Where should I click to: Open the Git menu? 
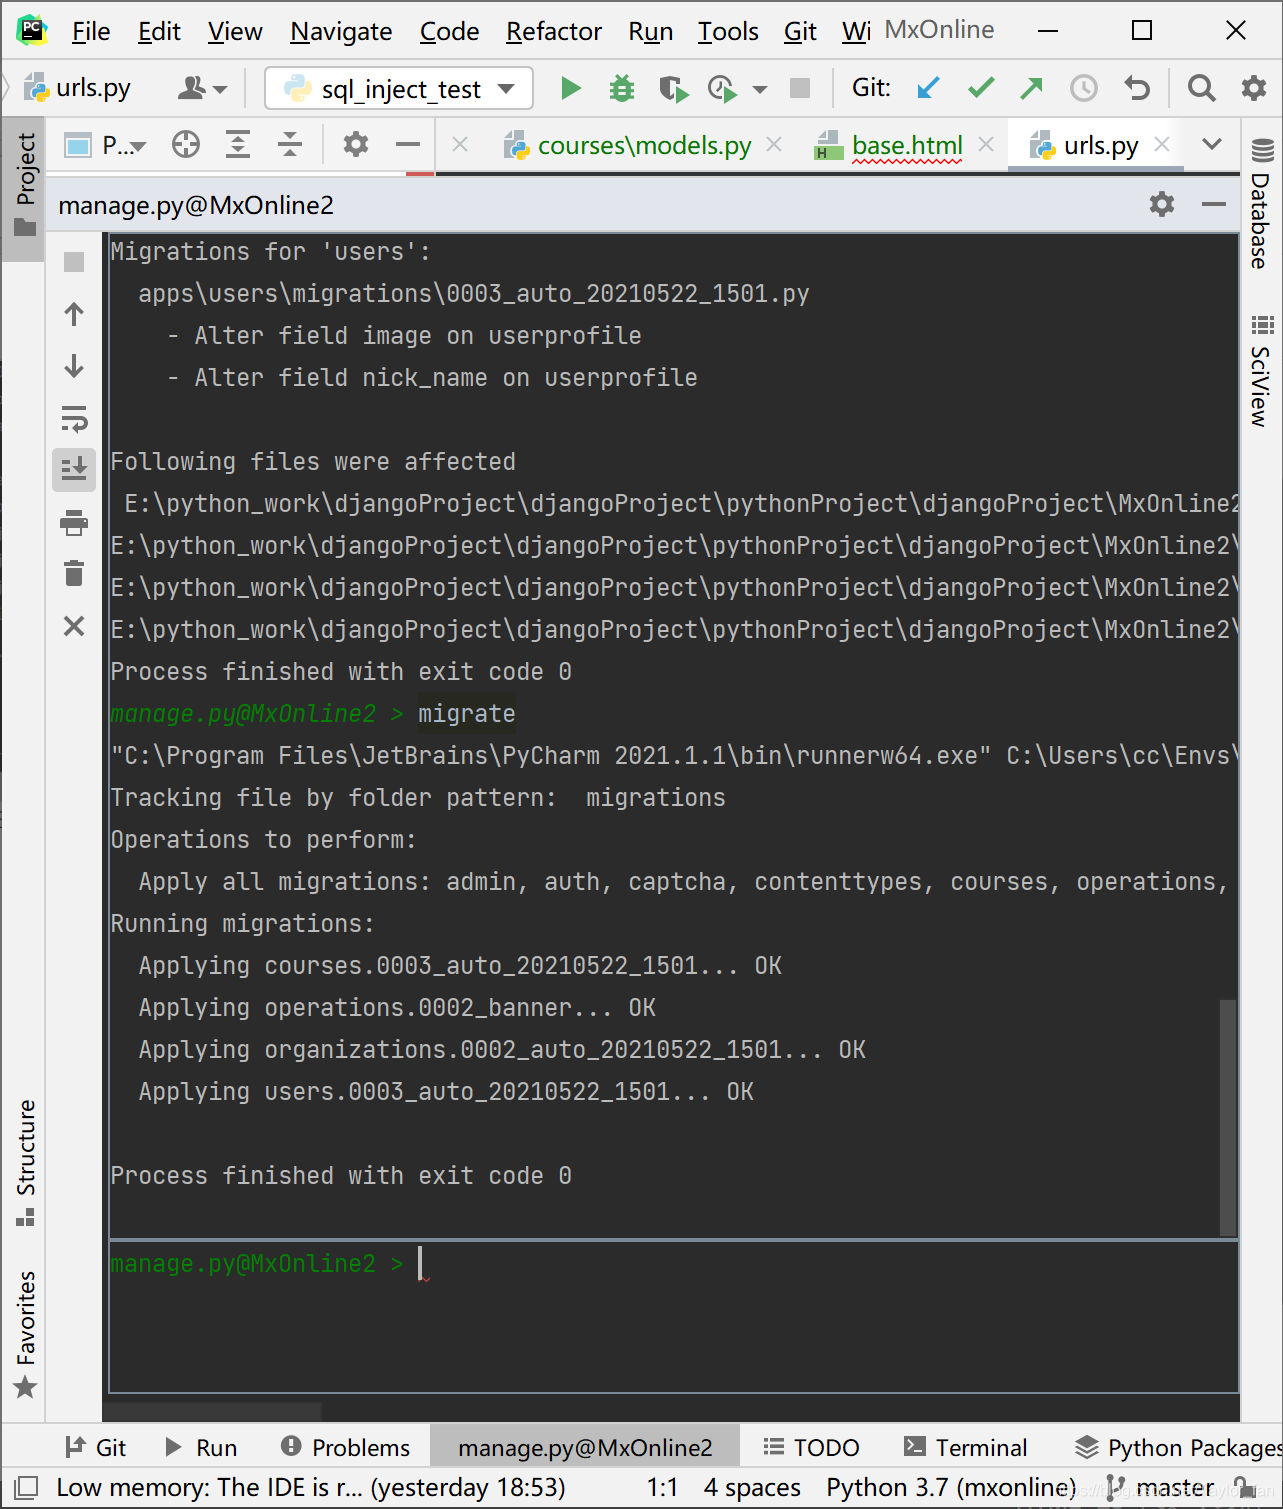[800, 31]
